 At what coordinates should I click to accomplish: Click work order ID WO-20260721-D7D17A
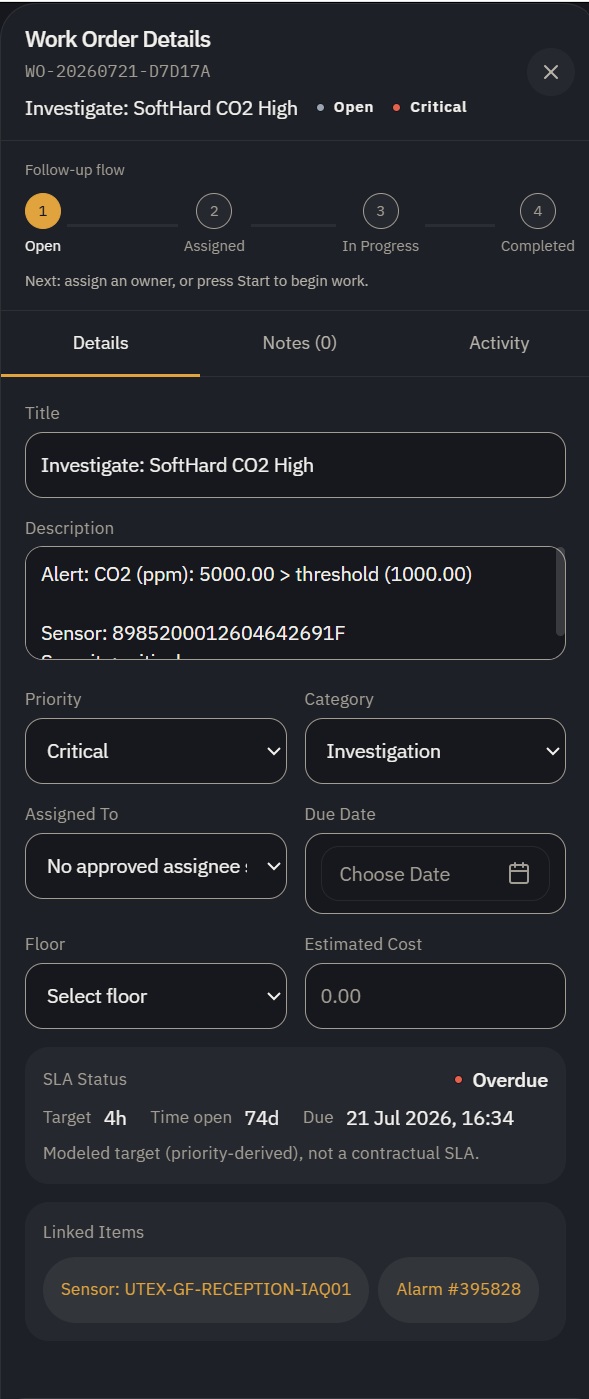pyautogui.click(x=118, y=72)
